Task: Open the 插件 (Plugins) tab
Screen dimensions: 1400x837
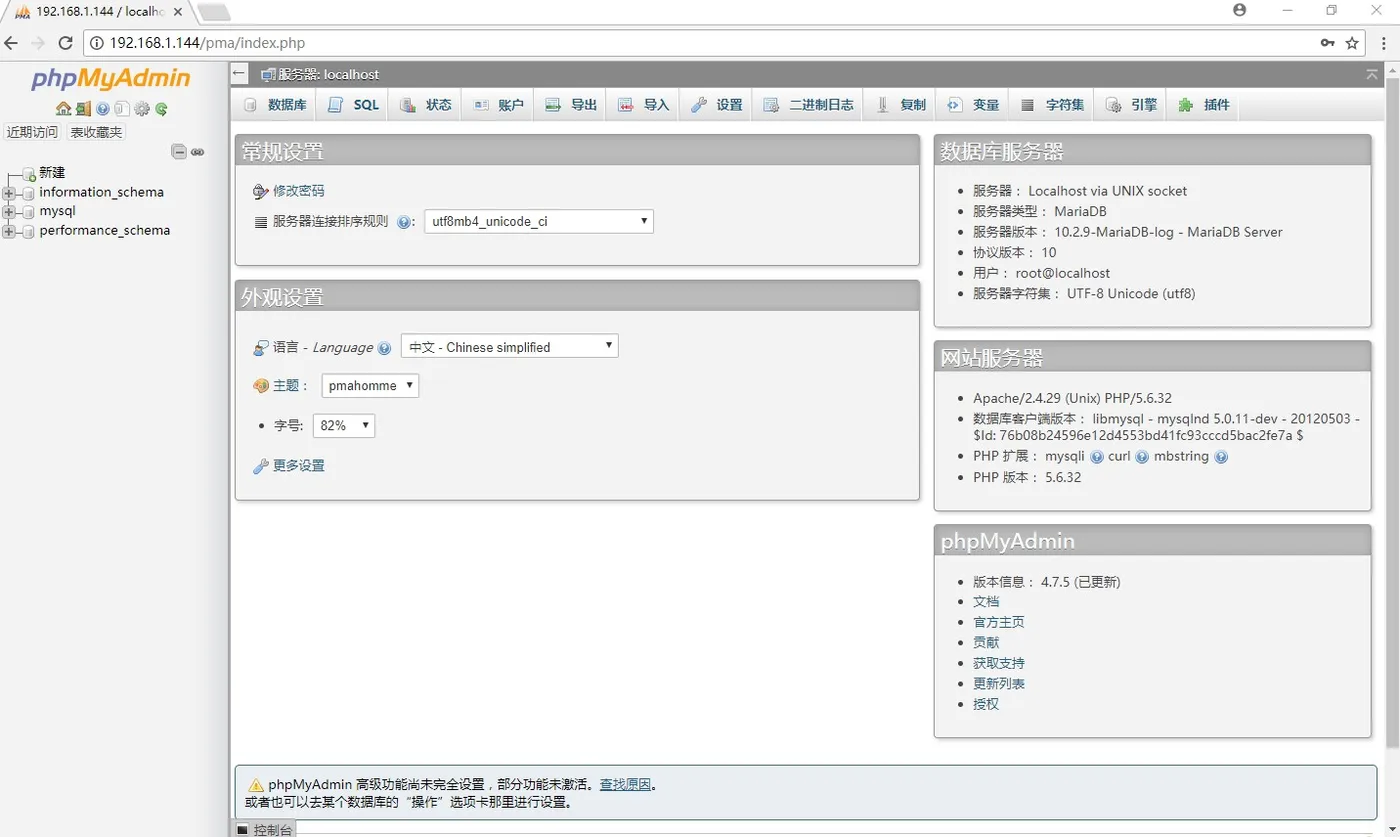Action: tap(1203, 105)
